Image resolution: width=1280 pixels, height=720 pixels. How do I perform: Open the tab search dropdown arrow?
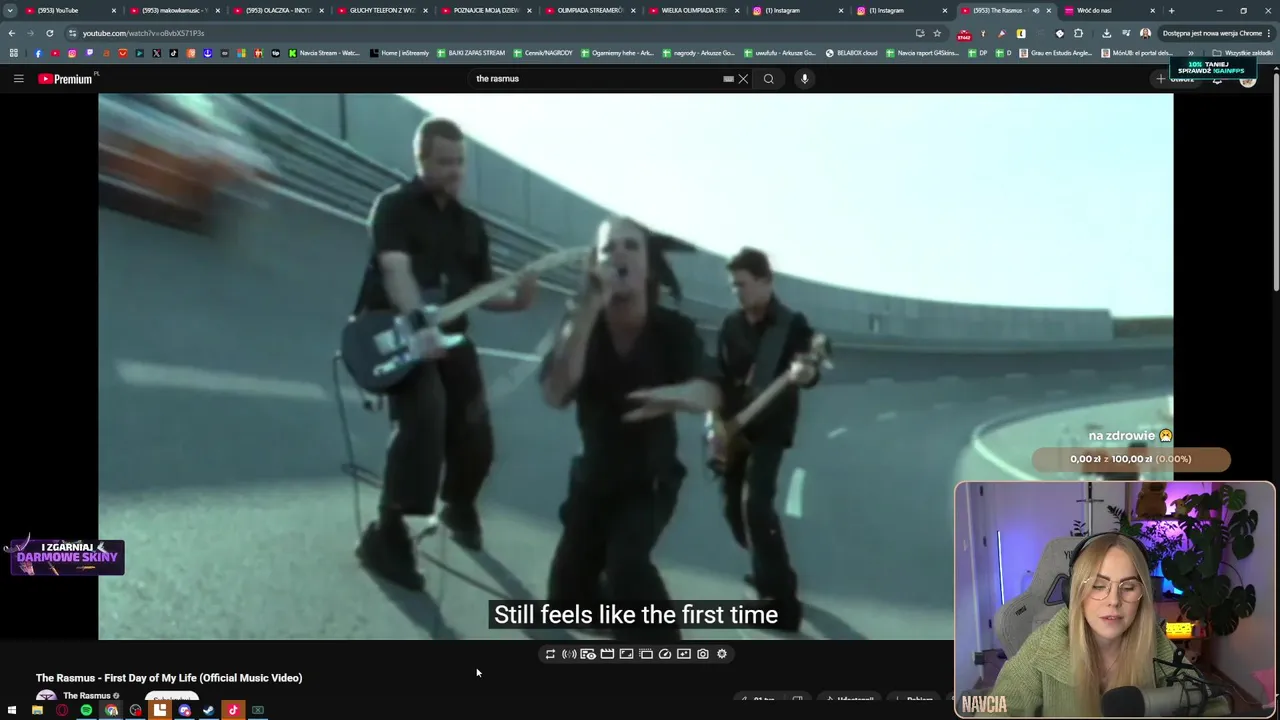point(10,11)
